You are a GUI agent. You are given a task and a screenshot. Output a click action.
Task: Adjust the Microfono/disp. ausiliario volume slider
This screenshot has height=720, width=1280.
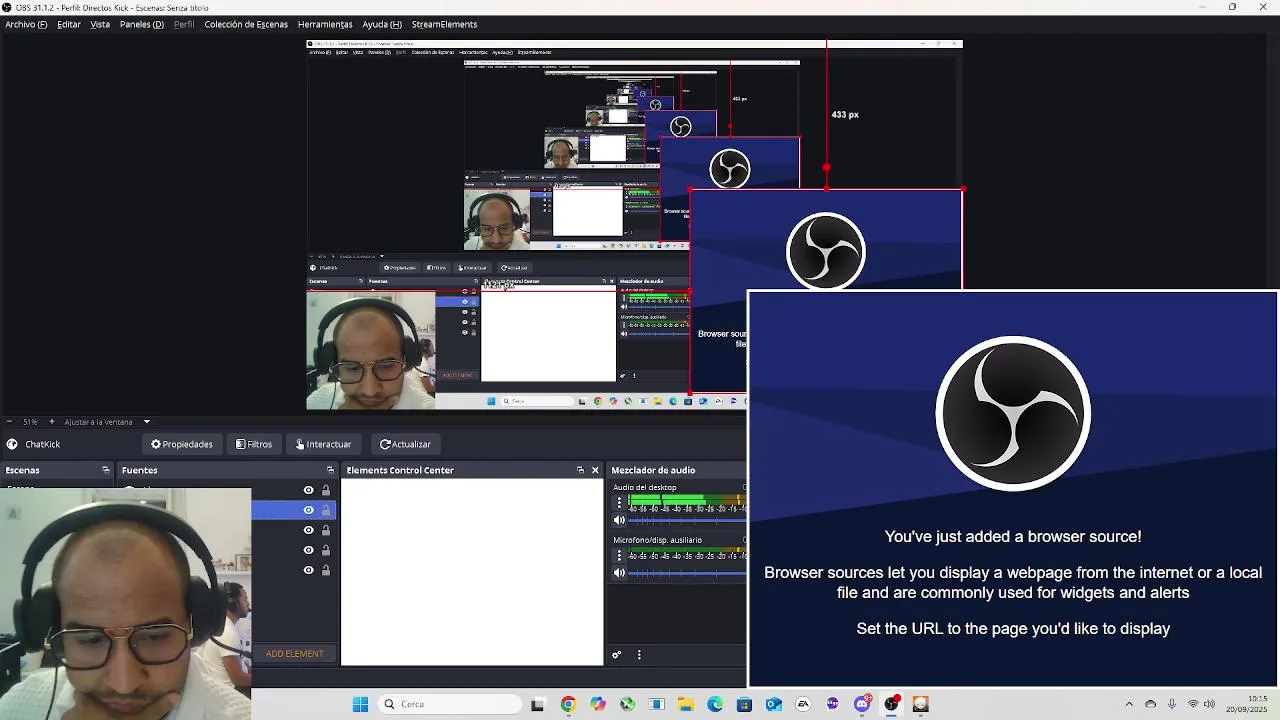click(x=688, y=573)
